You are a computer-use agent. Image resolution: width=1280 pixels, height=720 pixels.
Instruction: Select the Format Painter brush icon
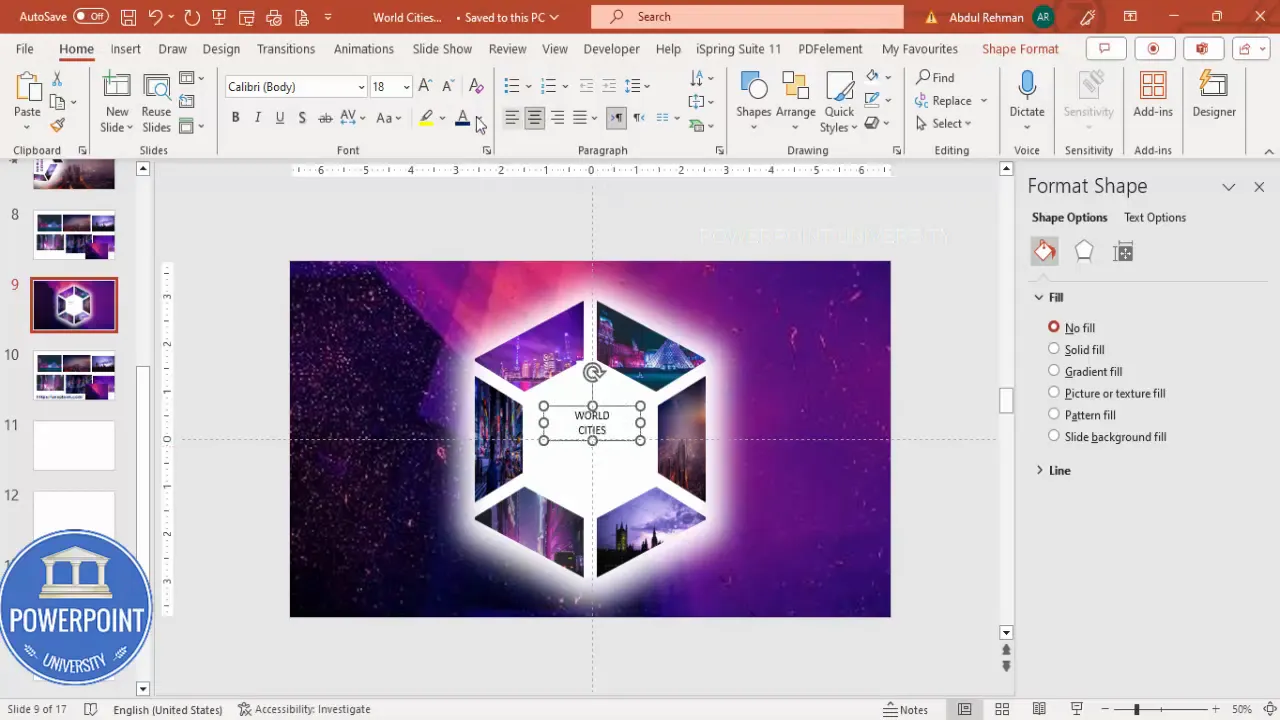(x=57, y=125)
